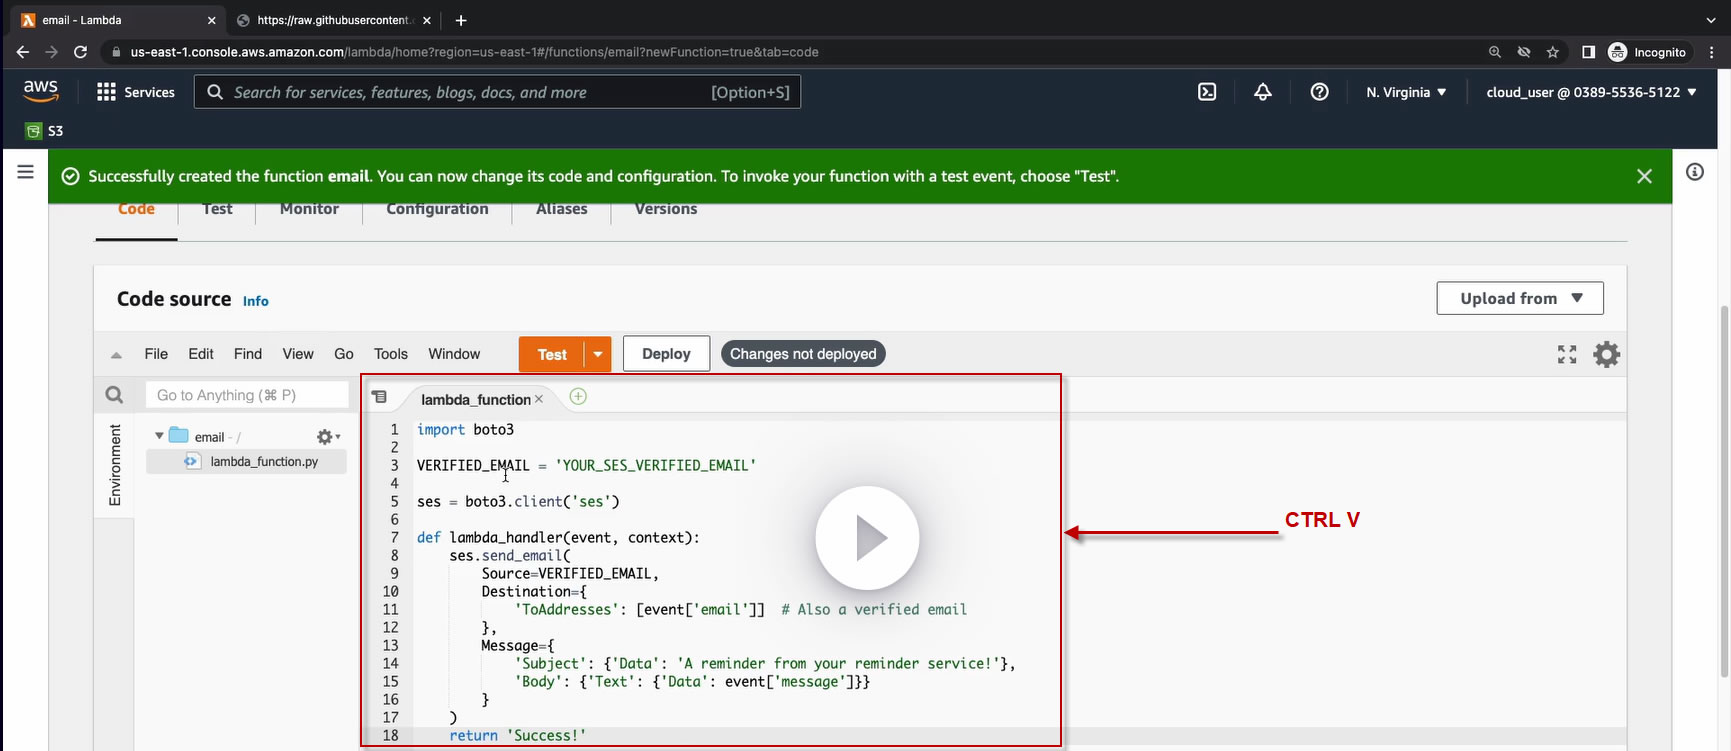Image resolution: width=1731 pixels, height=751 pixels.
Task: Open the S3 bookmark shortcut
Action: click(x=44, y=131)
